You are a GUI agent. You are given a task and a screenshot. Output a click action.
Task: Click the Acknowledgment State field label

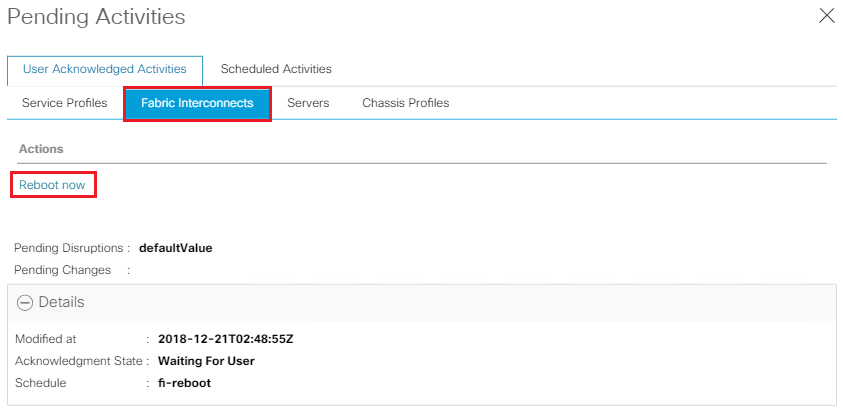[82, 361]
